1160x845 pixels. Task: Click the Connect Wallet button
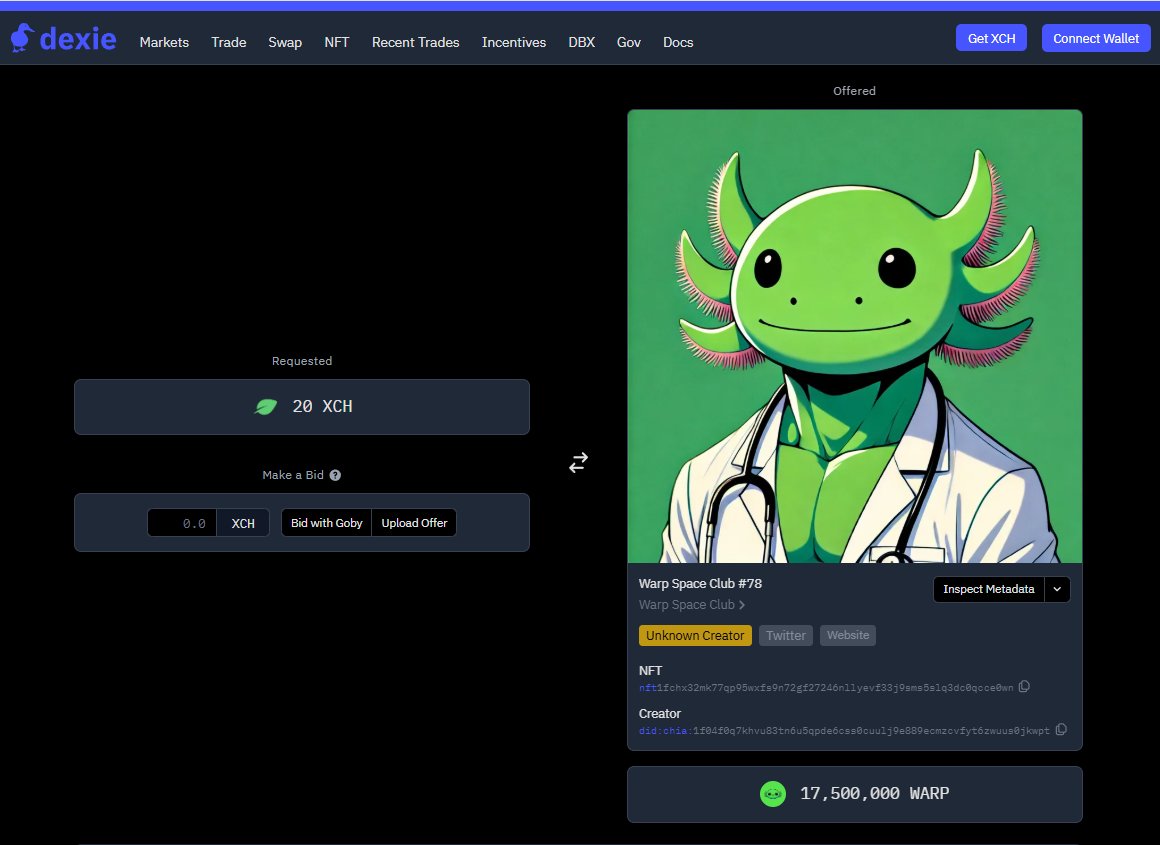pyautogui.click(x=1096, y=38)
